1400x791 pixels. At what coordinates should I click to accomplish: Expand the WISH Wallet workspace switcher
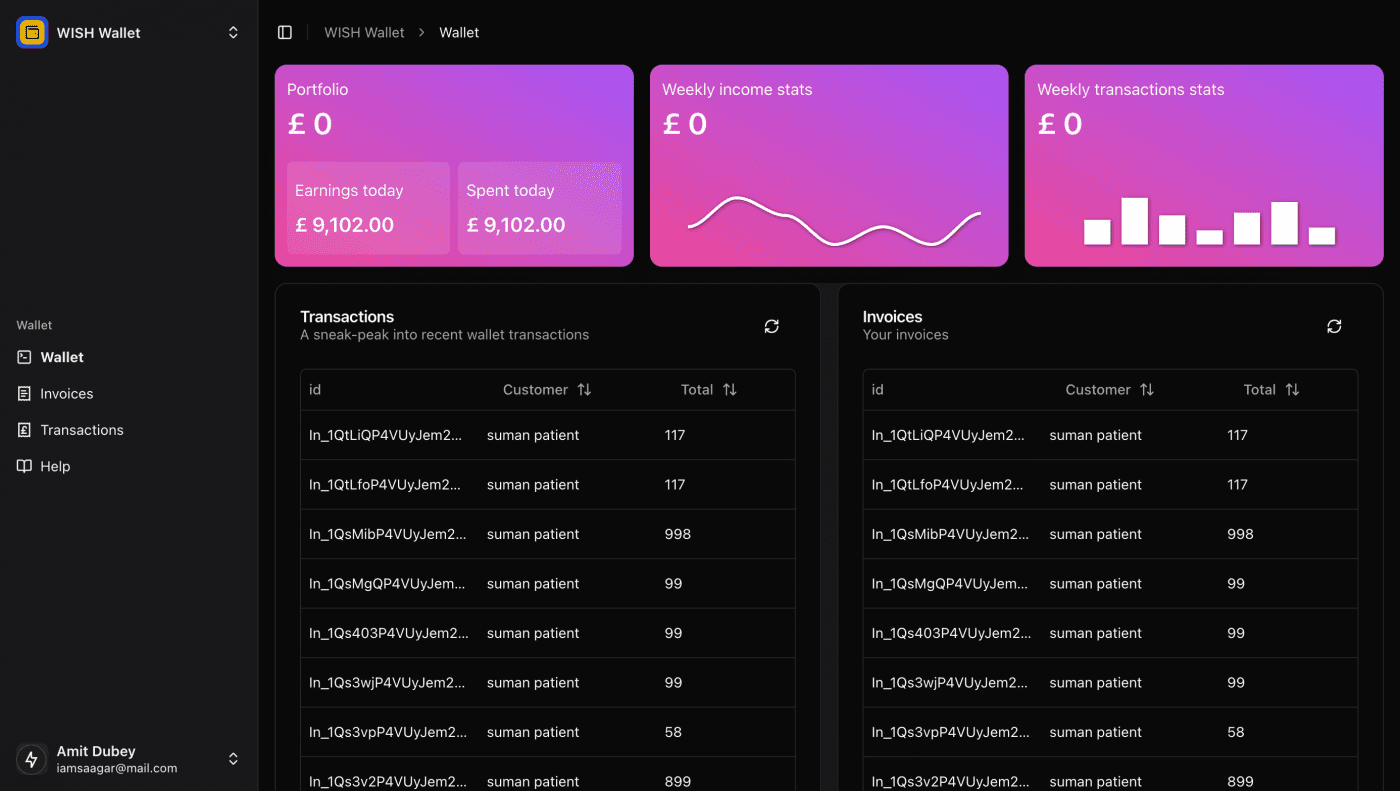click(x=233, y=33)
